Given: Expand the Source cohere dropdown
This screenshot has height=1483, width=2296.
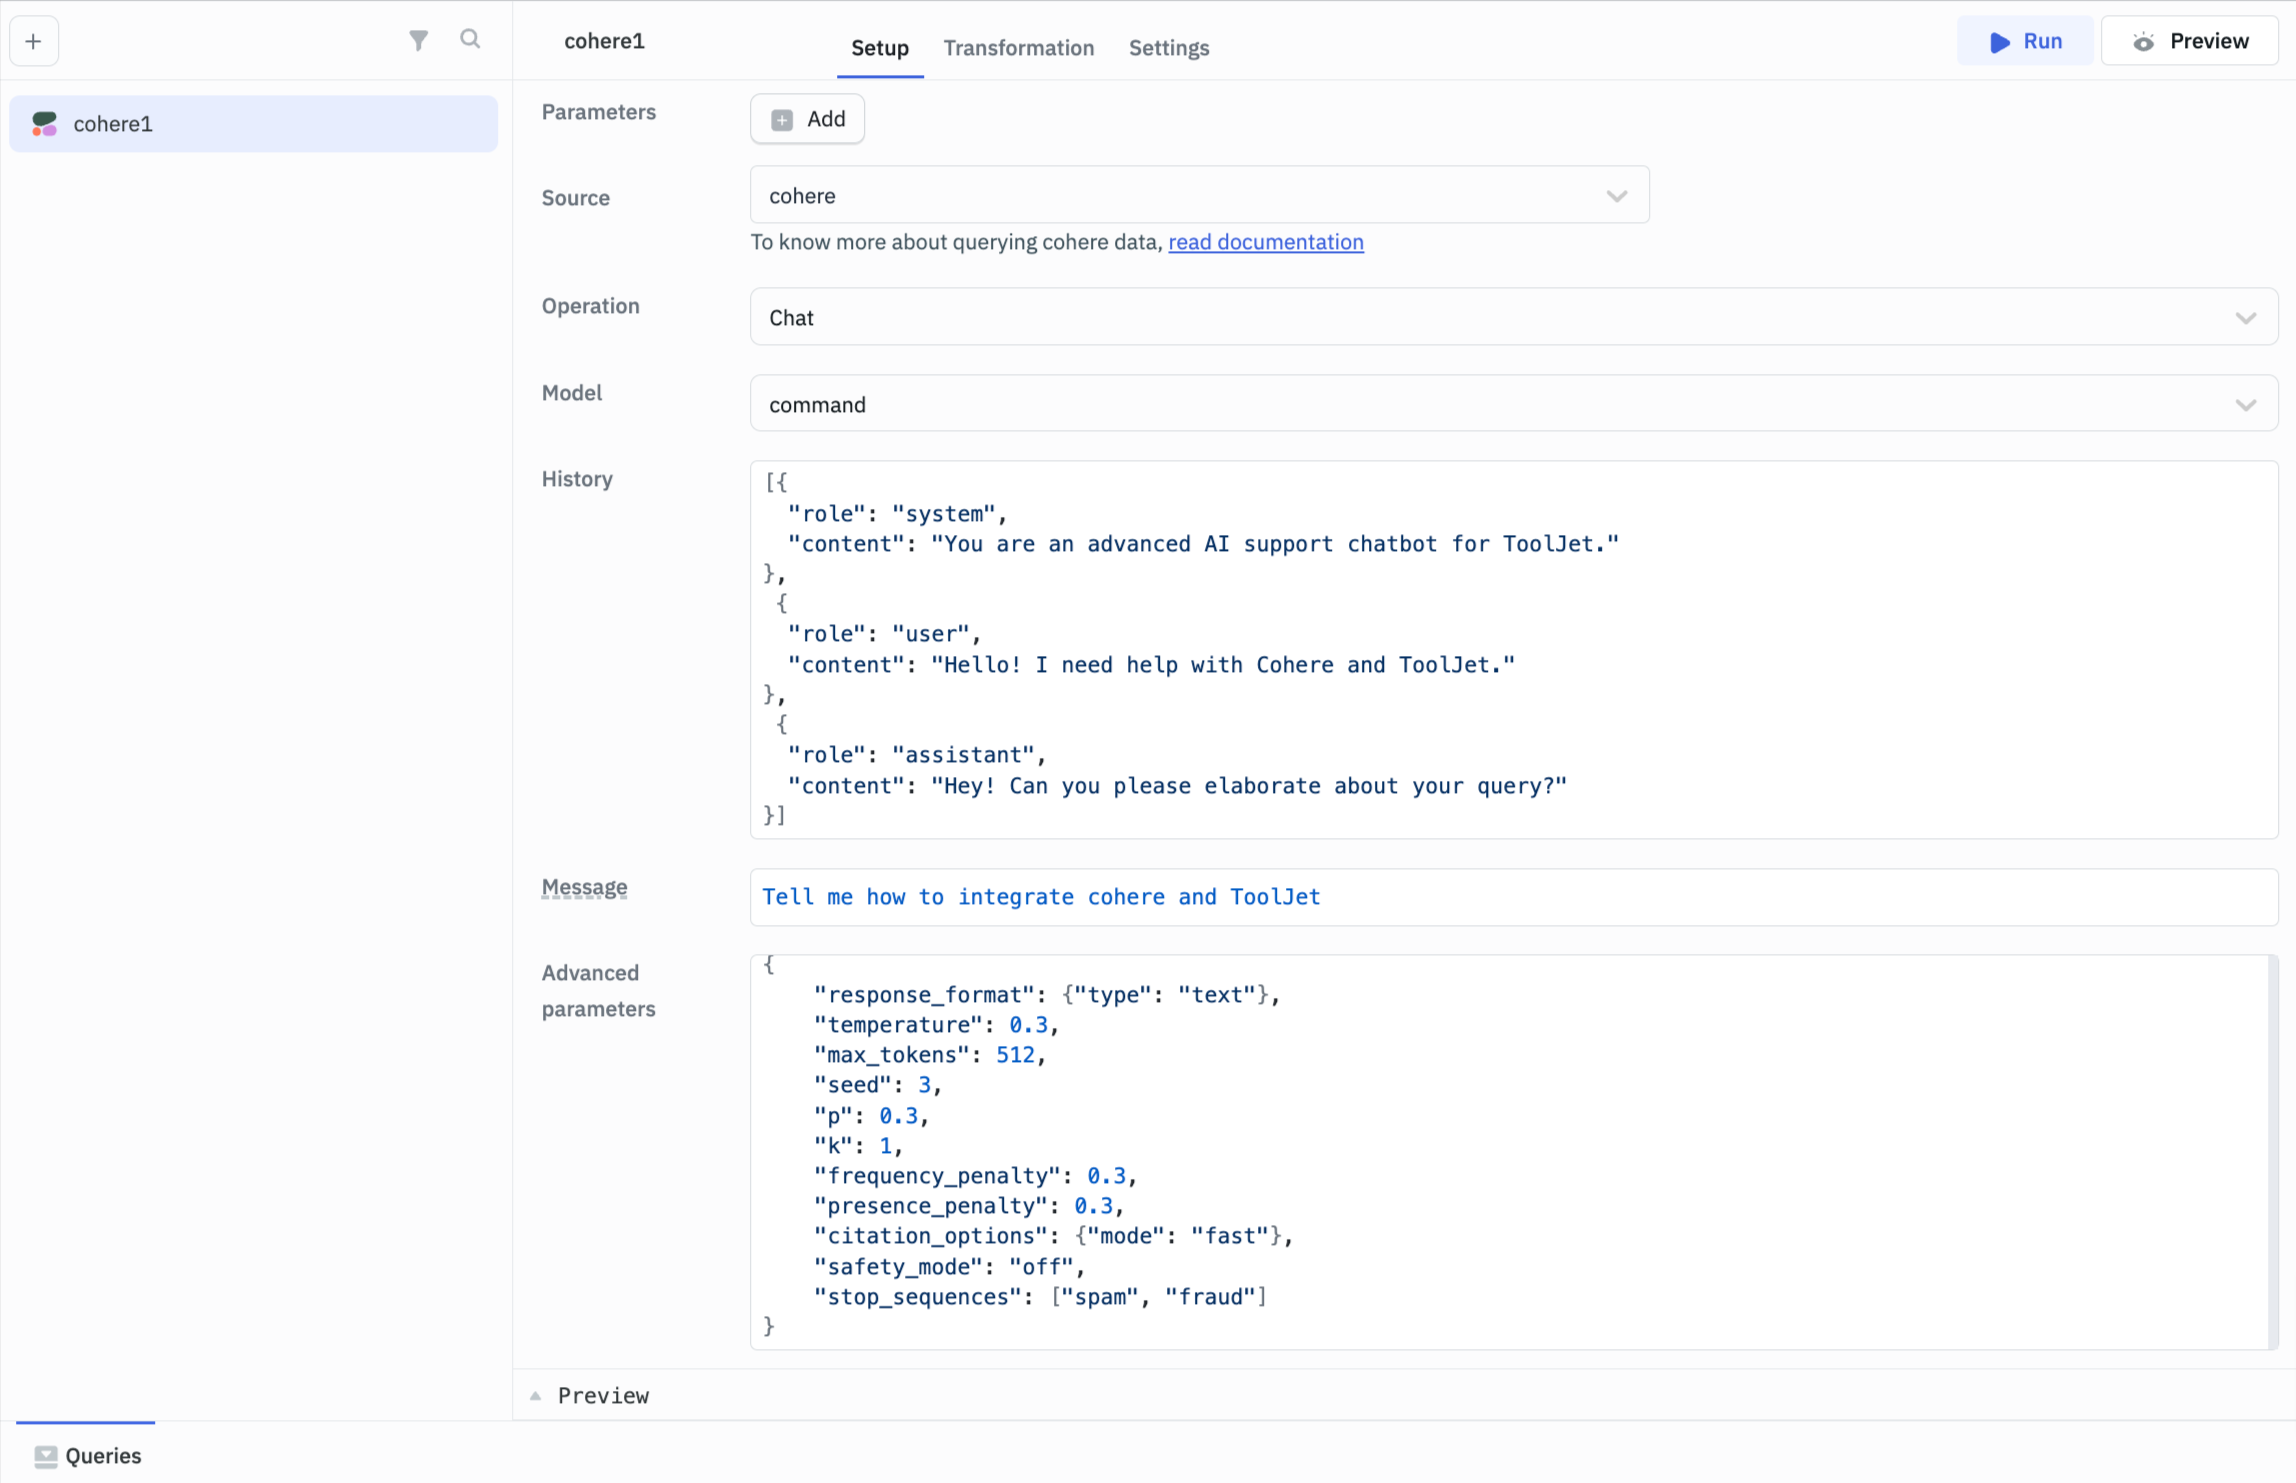Looking at the screenshot, I should tap(1616, 196).
